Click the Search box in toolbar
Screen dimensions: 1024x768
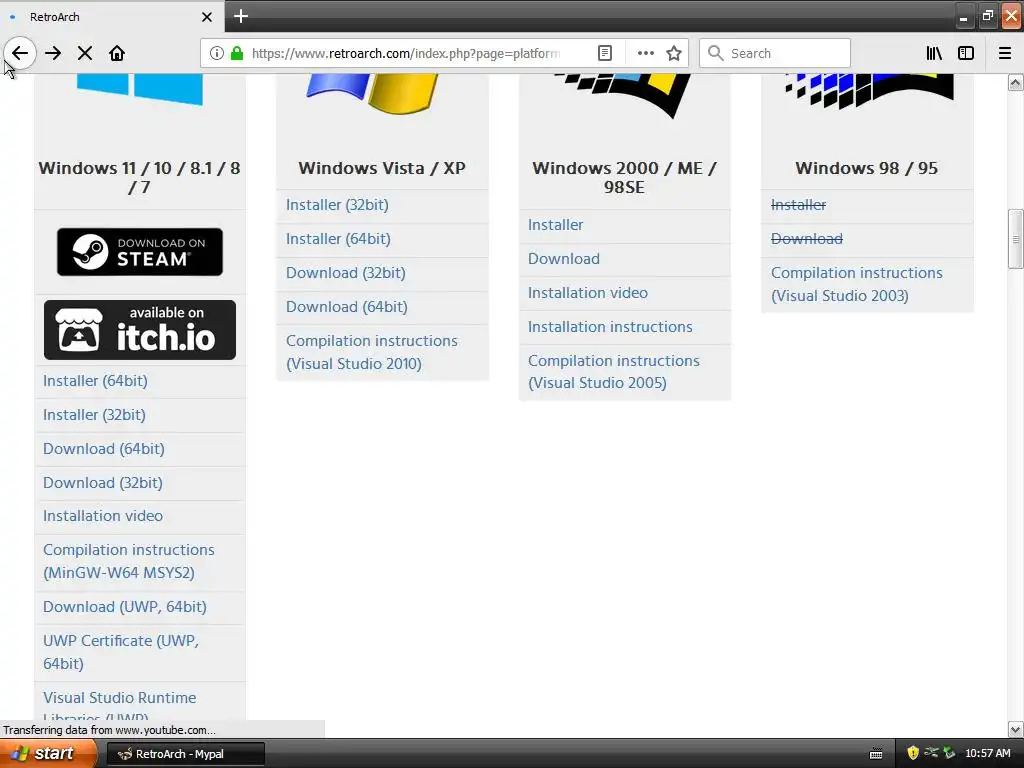coord(775,53)
